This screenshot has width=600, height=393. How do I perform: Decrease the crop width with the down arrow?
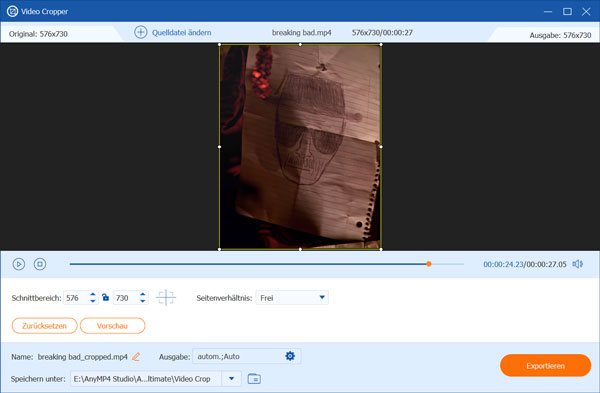[93, 301]
